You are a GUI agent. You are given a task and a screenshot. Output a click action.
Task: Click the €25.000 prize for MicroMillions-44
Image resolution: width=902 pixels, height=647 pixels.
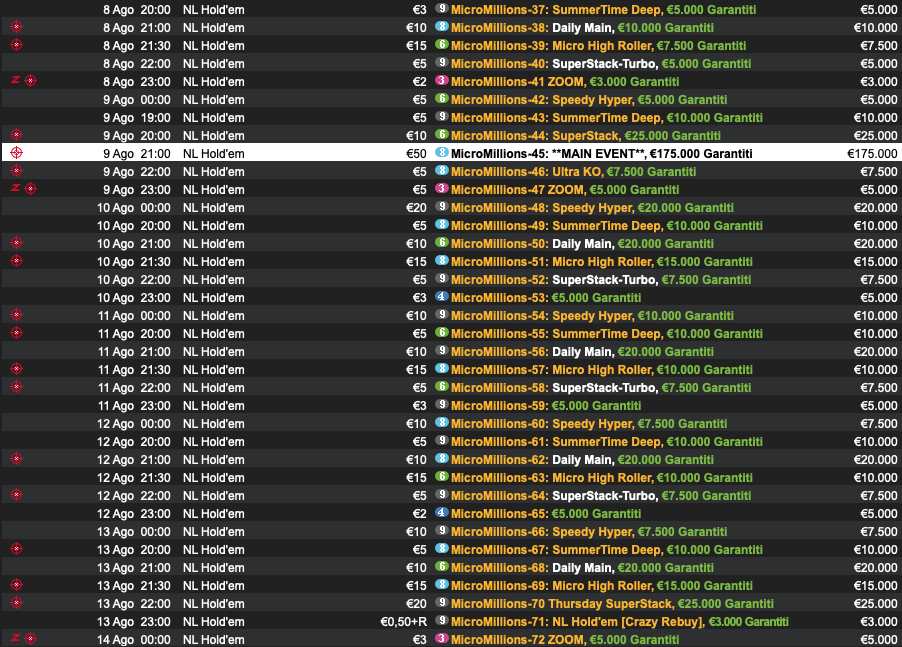tap(876, 136)
